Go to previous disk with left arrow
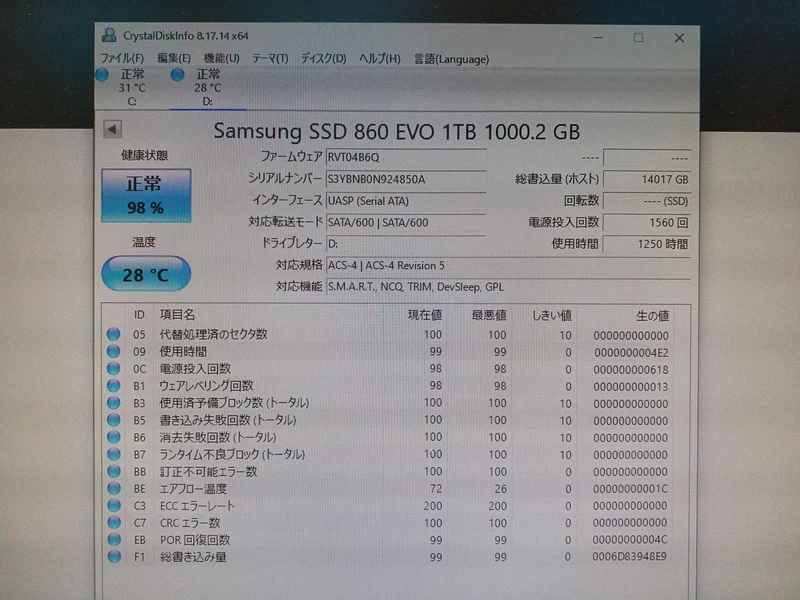 [112, 129]
